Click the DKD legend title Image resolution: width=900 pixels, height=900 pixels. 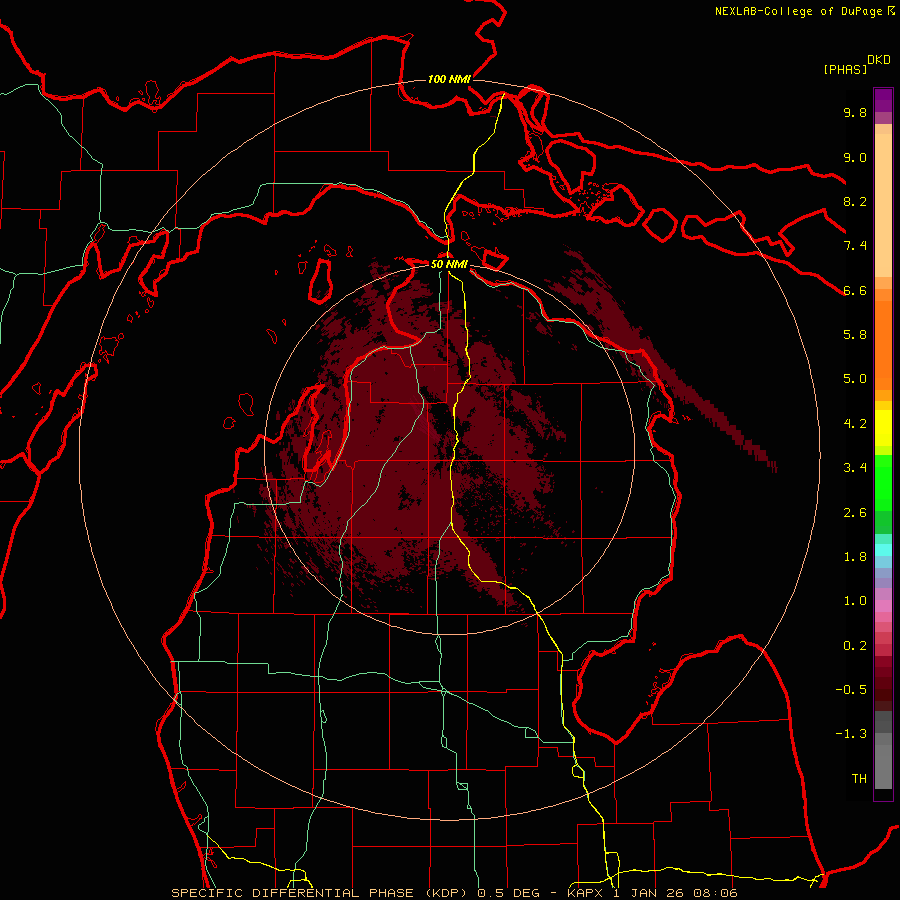[x=879, y=60]
